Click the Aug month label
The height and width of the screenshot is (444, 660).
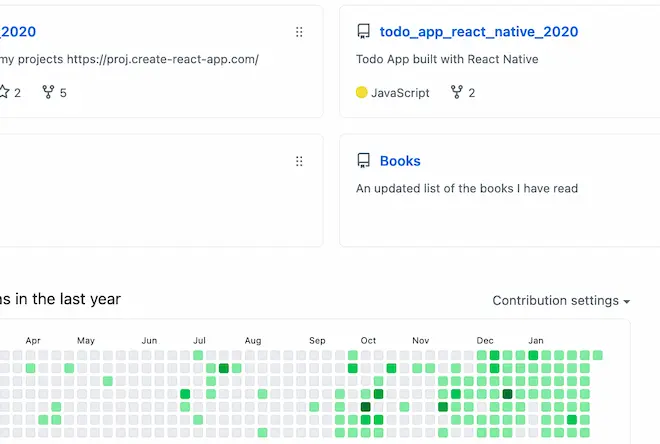tap(253, 340)
